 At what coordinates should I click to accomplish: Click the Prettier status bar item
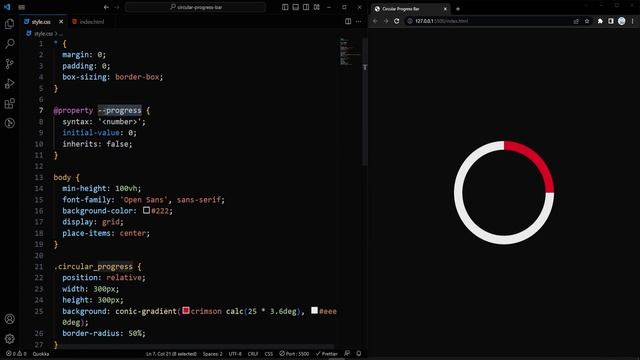327,354
